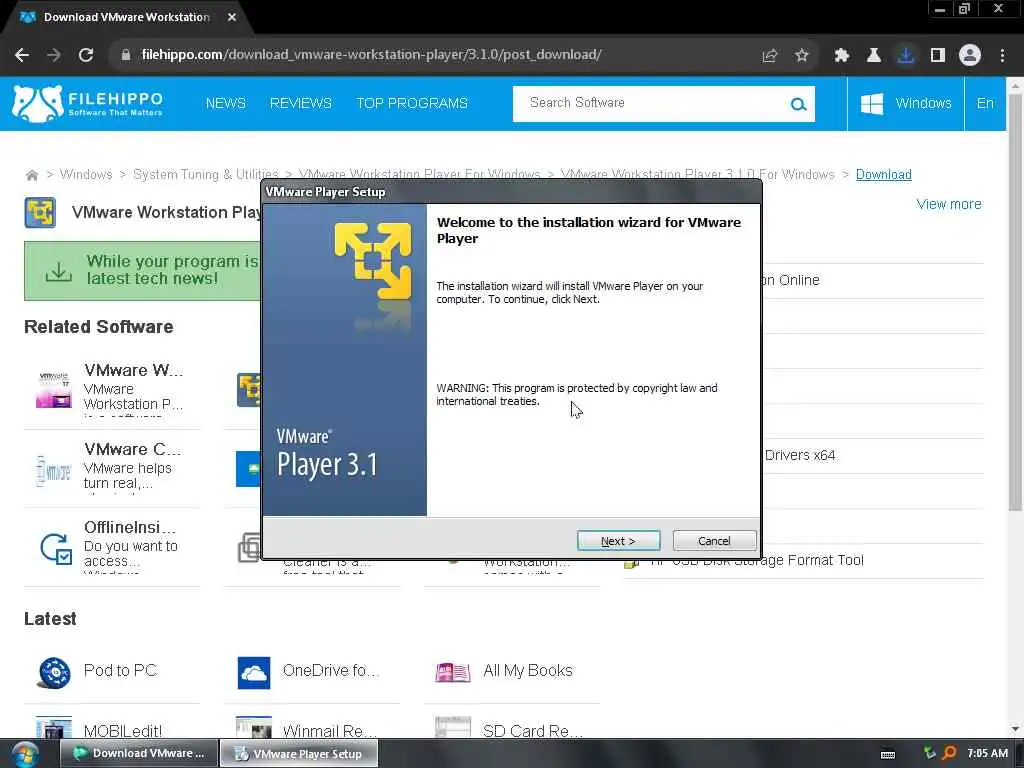Open Winmail Re... entry in Latest
Viewport: 1024px width, 768px height.
[x=329, y=731]
